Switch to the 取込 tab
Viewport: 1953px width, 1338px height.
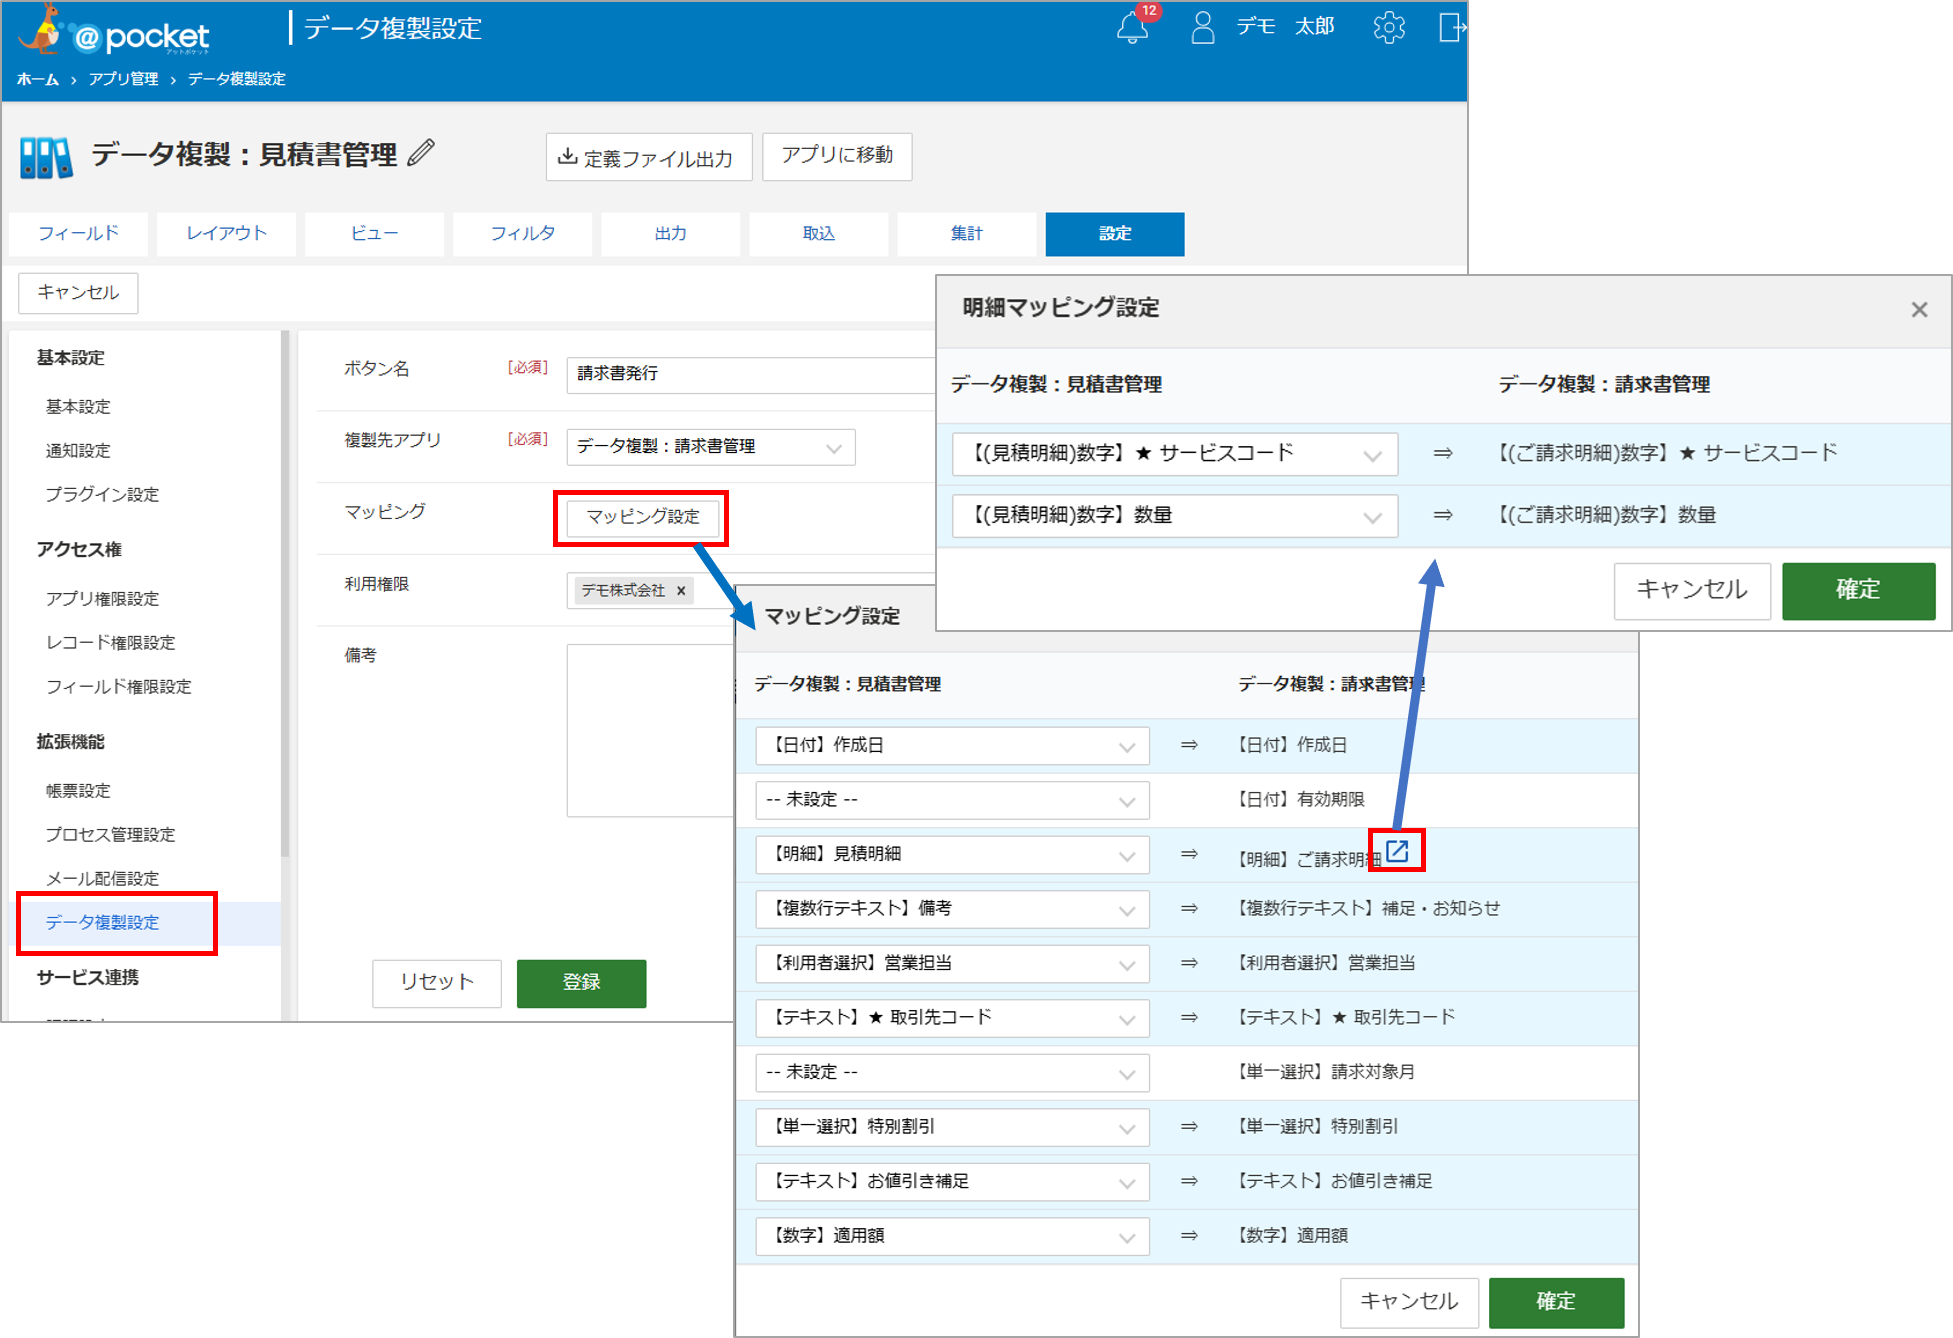[818, 233]
